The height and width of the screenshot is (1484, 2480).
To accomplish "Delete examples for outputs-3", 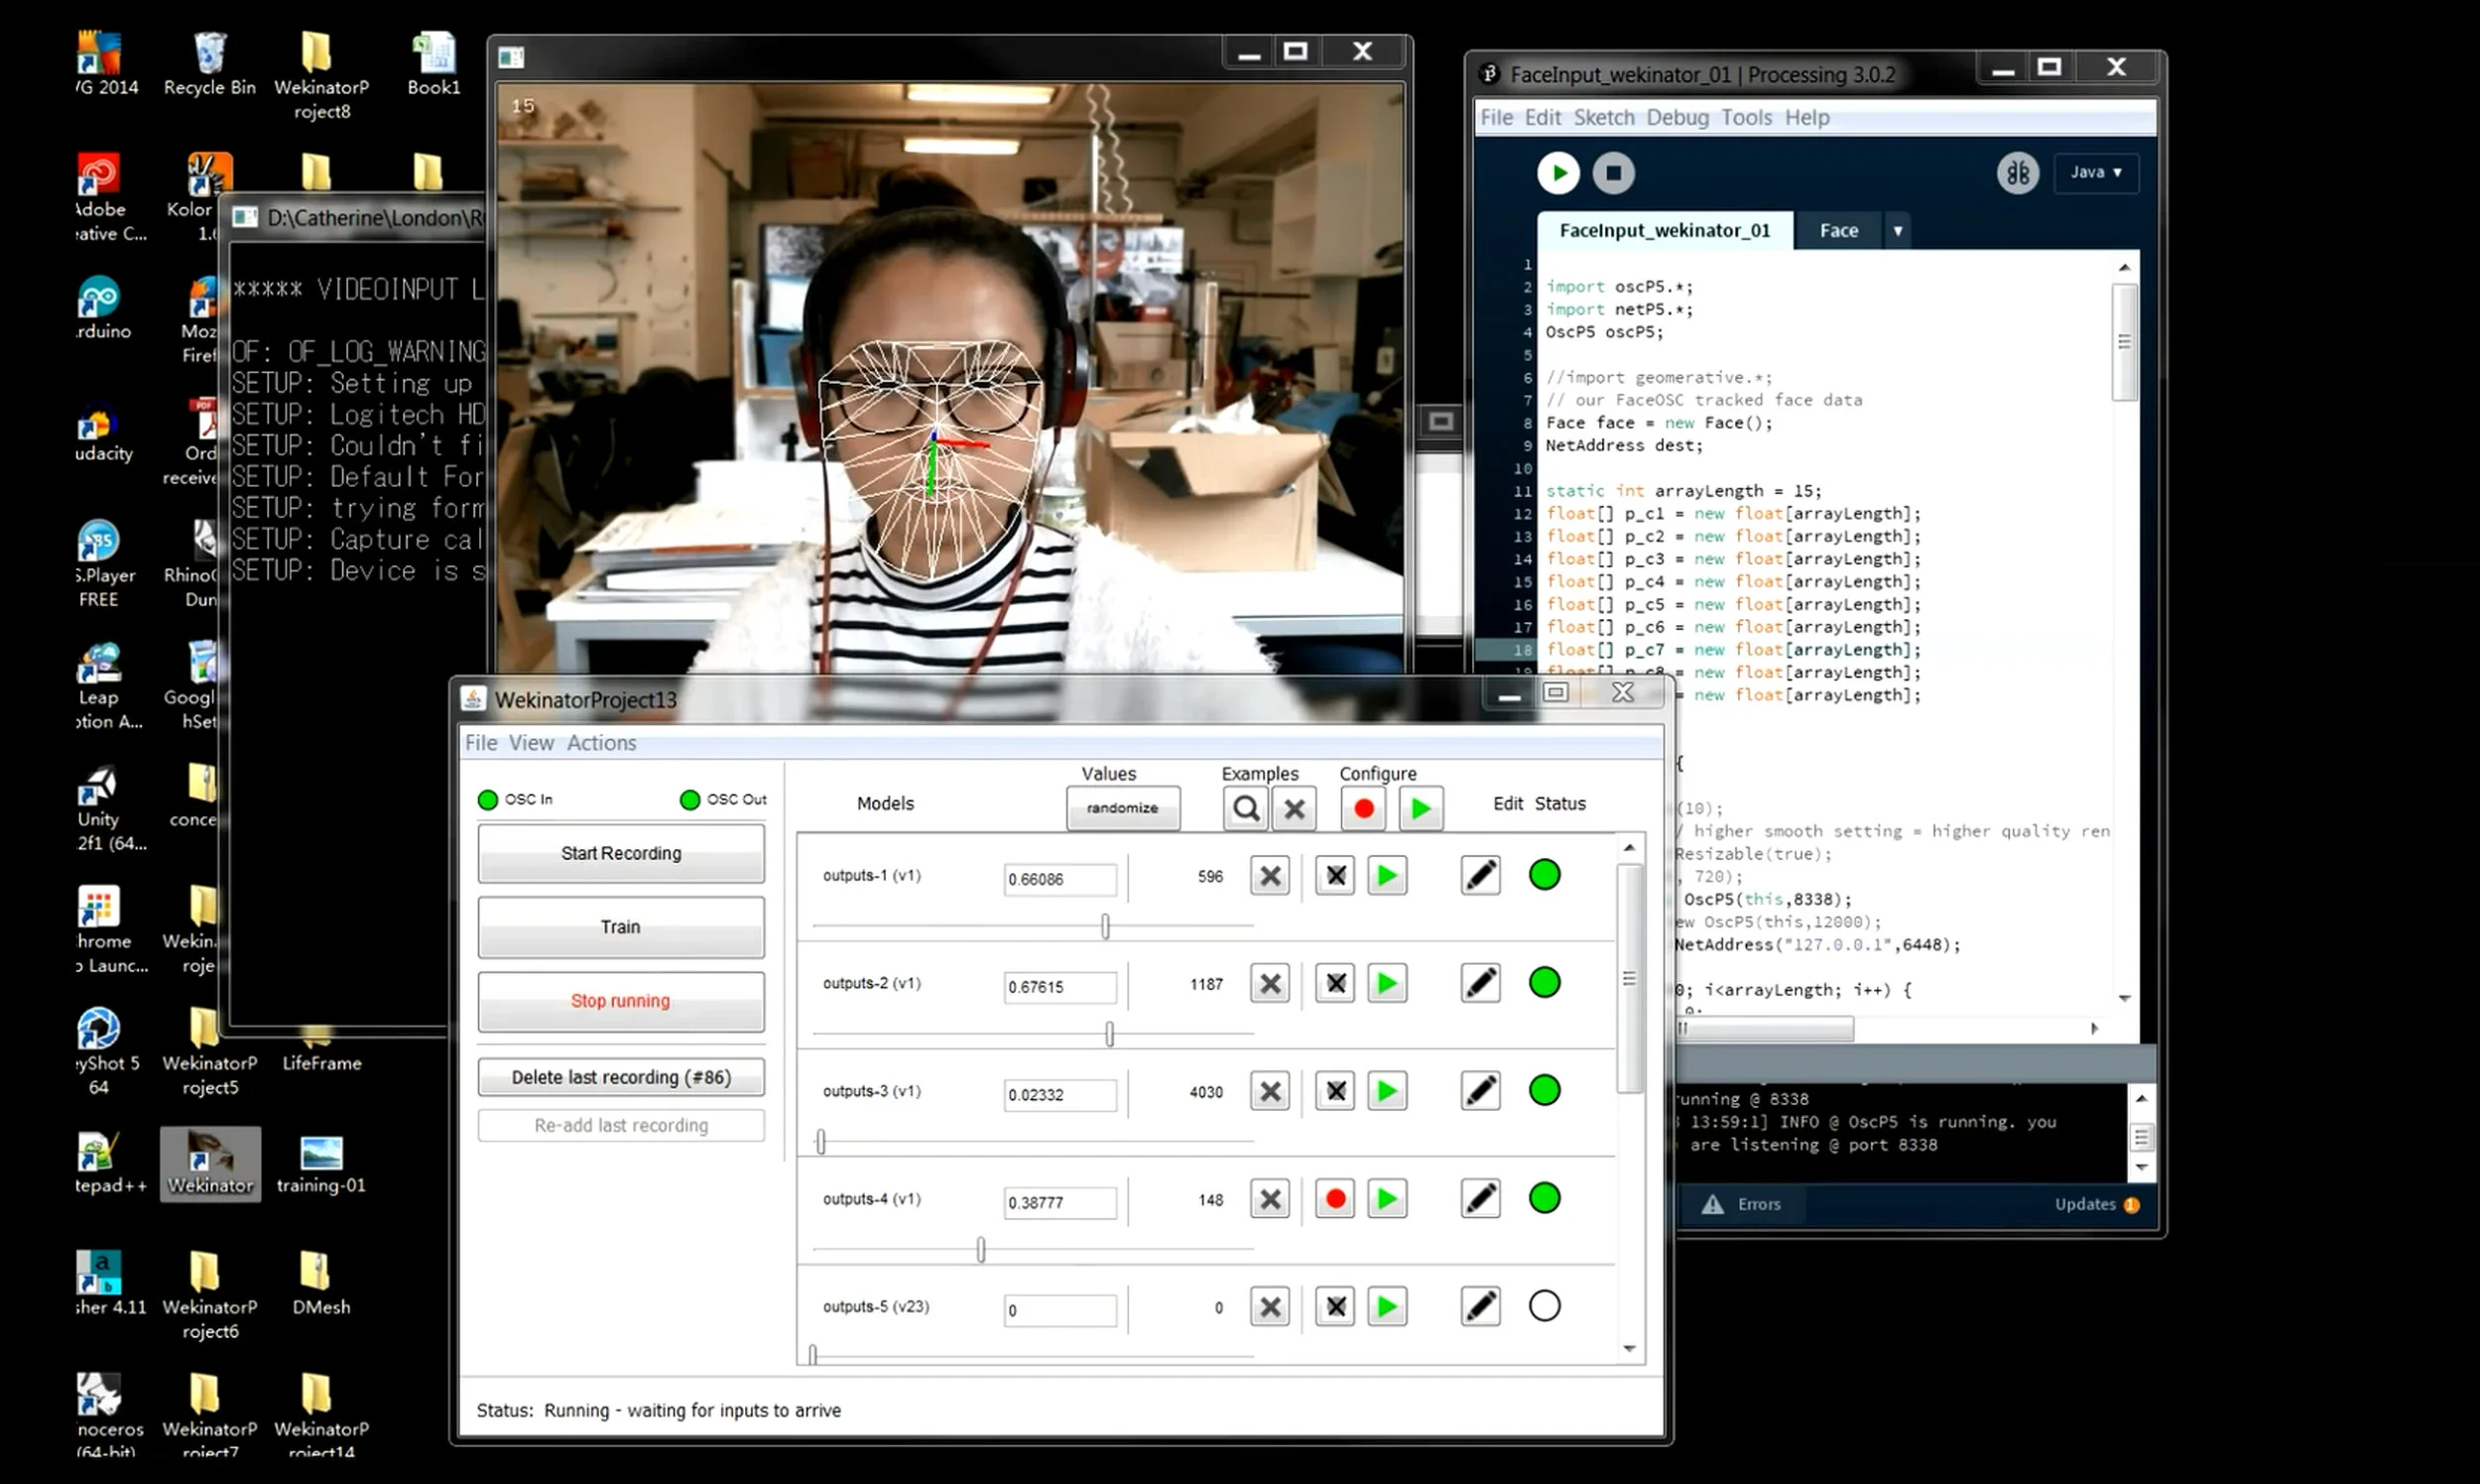I will point(1270,1091).
